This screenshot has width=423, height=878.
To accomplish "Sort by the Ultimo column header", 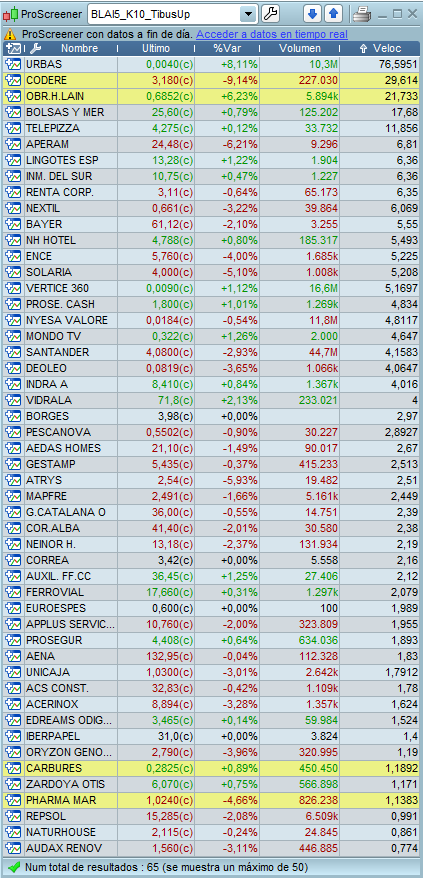I will coord(156,49).
